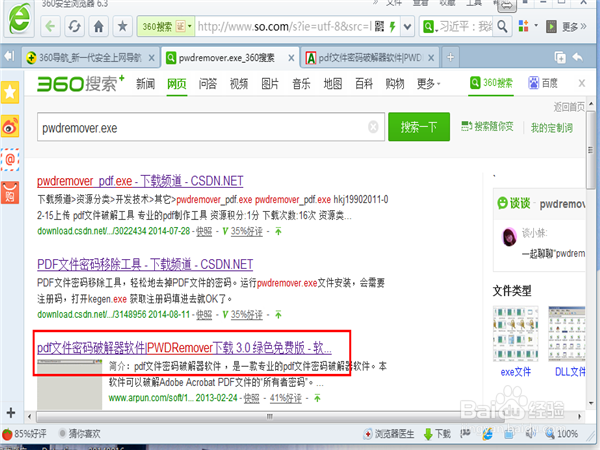Close the pwdremover.exe_360搜索 tab
This screenshot has width=600, height=450.
click(291, 58)
